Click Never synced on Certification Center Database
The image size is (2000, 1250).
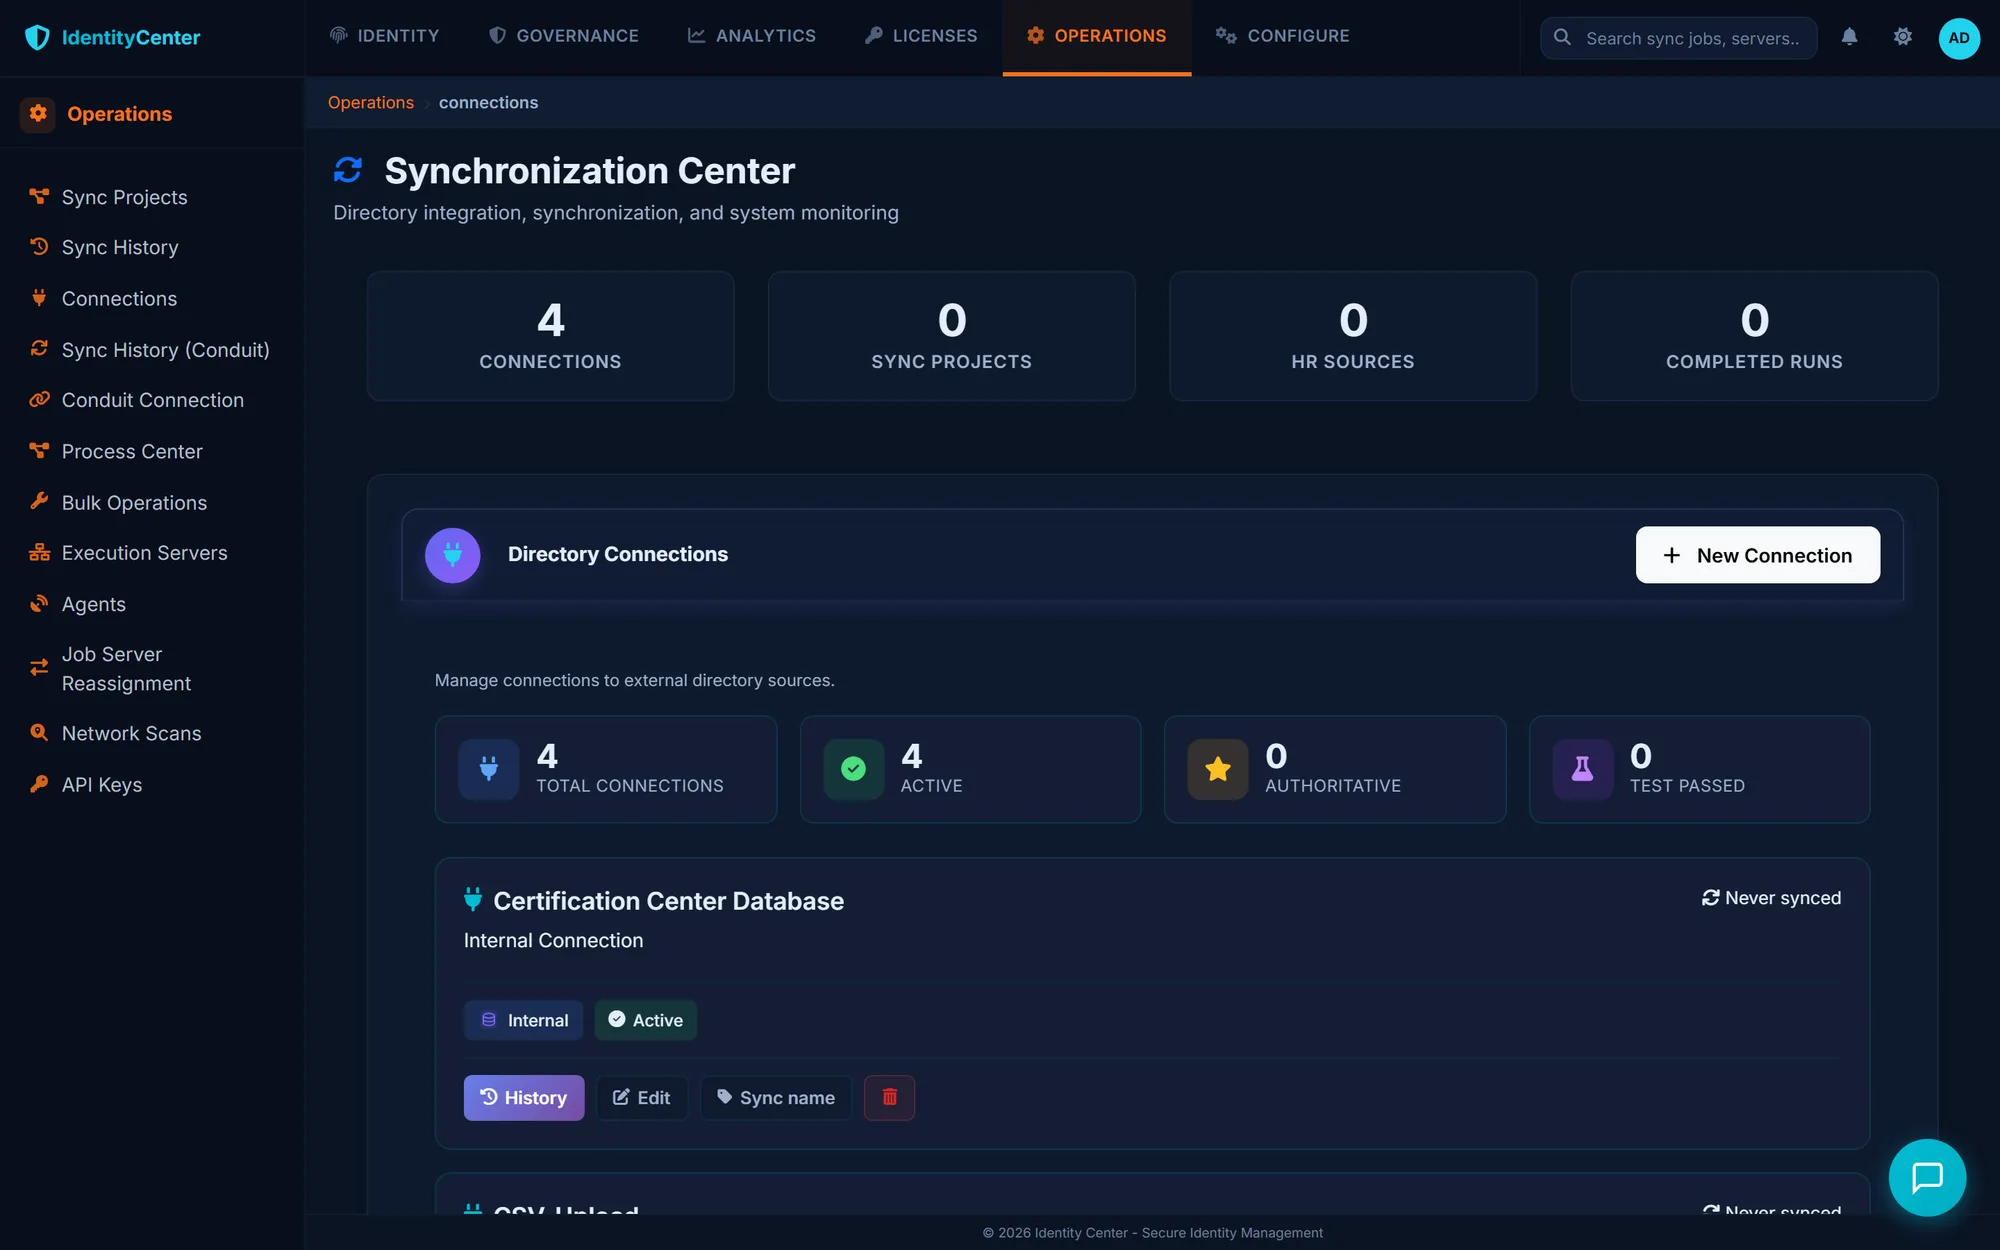[x=1771, y=898]
